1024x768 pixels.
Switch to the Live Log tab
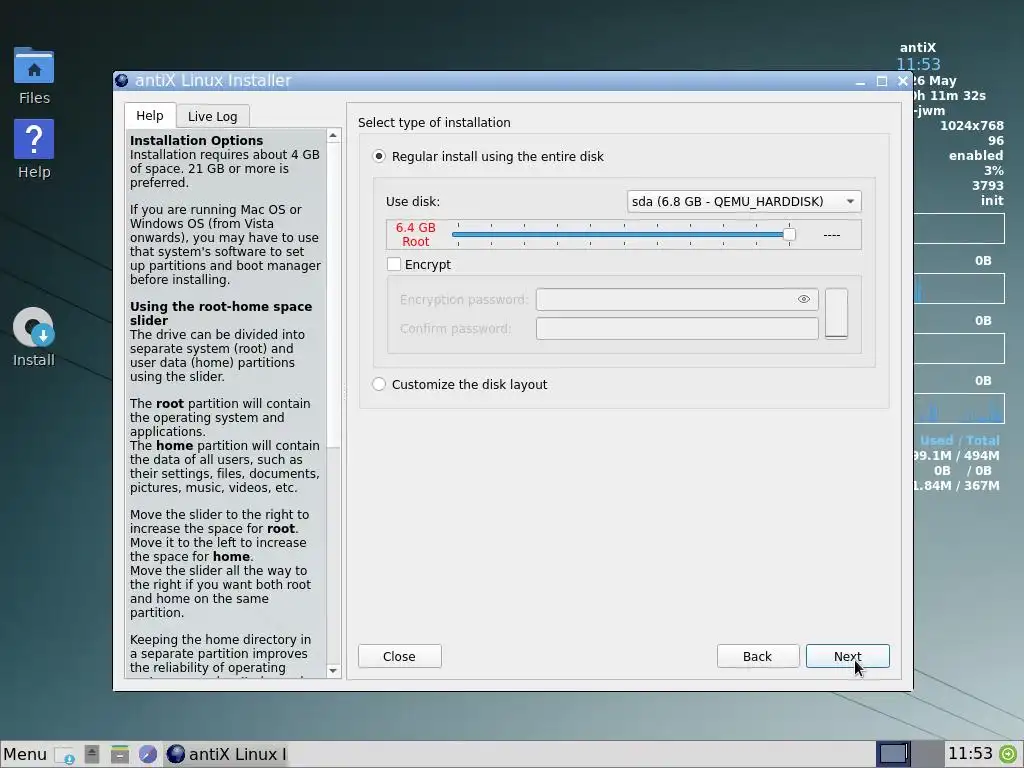click(x=212, y=116)
